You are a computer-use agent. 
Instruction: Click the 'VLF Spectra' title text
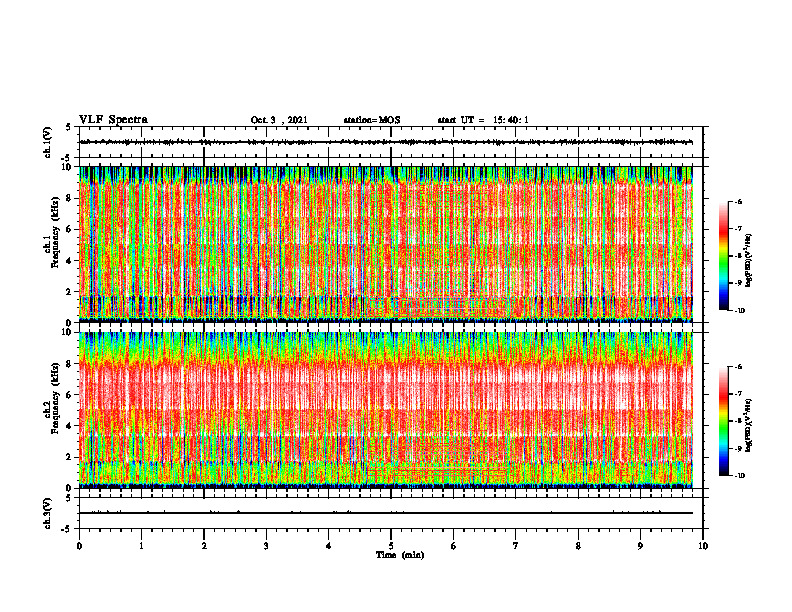coord(113,120)
